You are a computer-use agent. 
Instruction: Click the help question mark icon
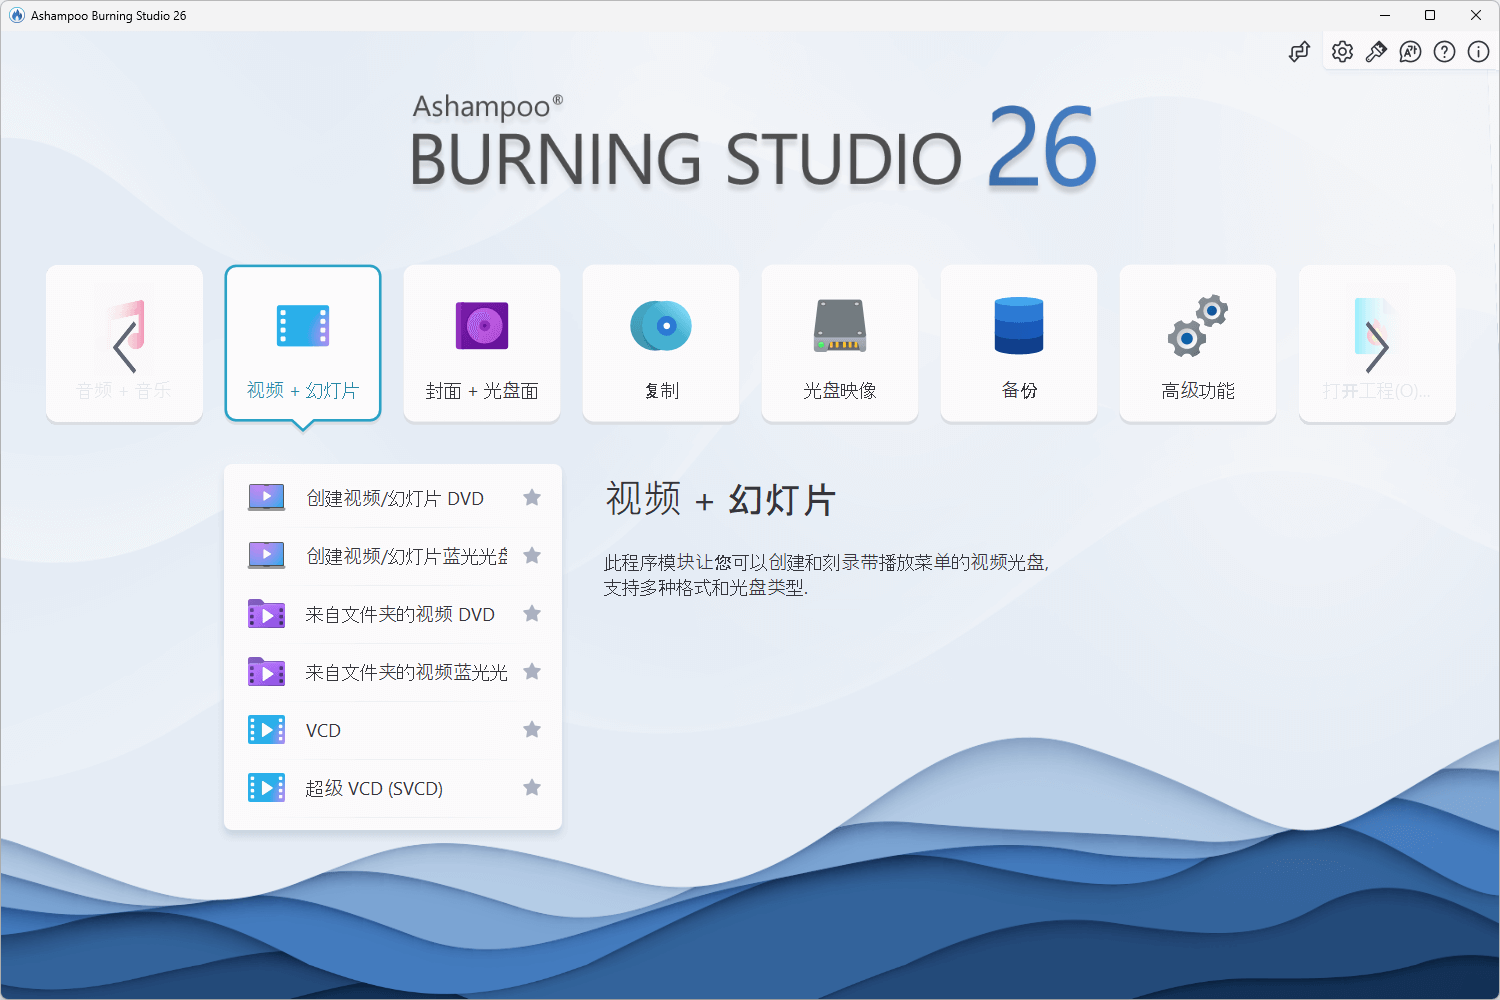coord(1444,52)
